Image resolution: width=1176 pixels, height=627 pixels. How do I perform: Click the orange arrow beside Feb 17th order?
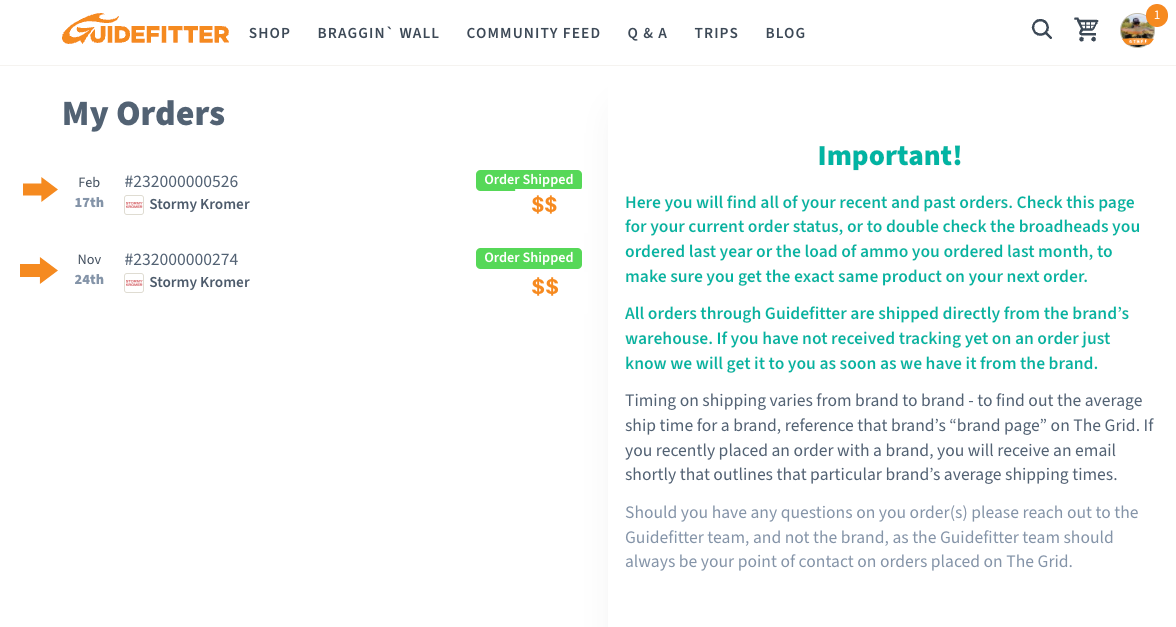tap(40, 190)
